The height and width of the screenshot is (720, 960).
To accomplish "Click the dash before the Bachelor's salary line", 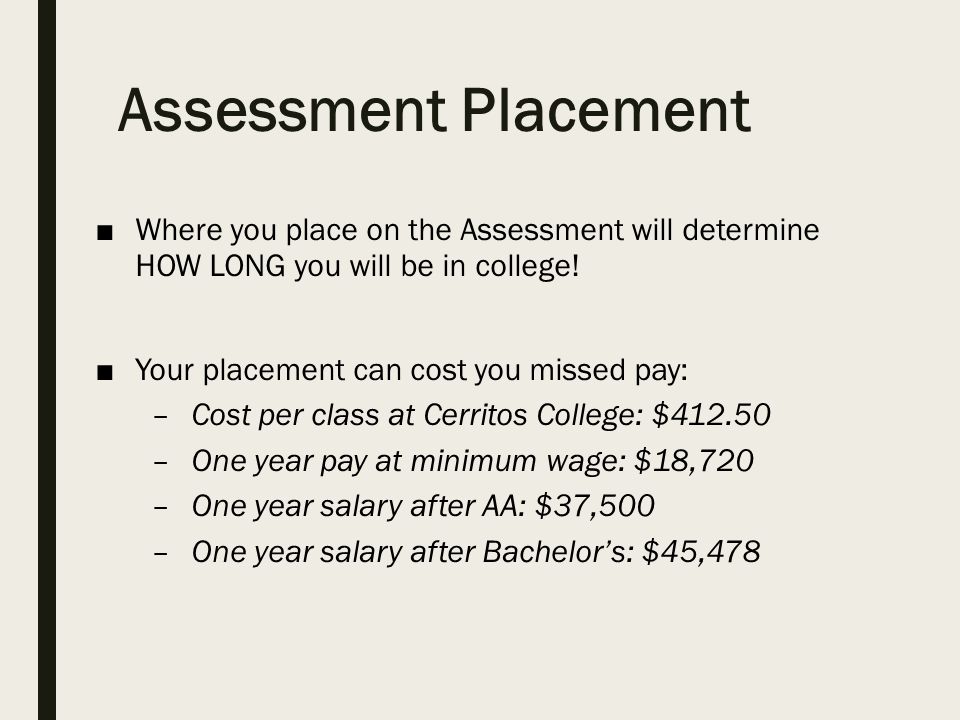I will [x=161, y=553].
